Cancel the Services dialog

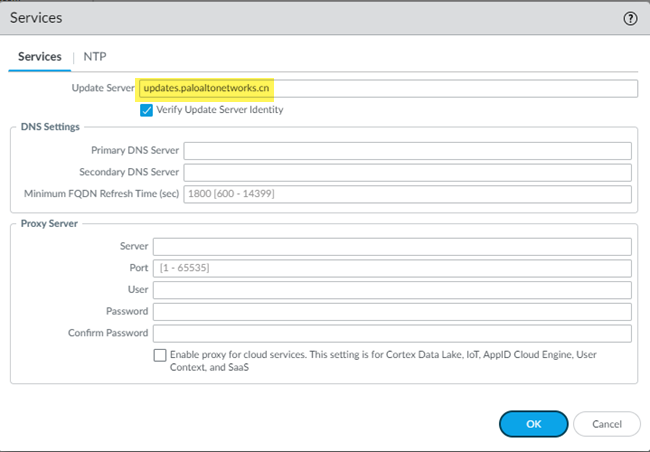pos(607,424)
